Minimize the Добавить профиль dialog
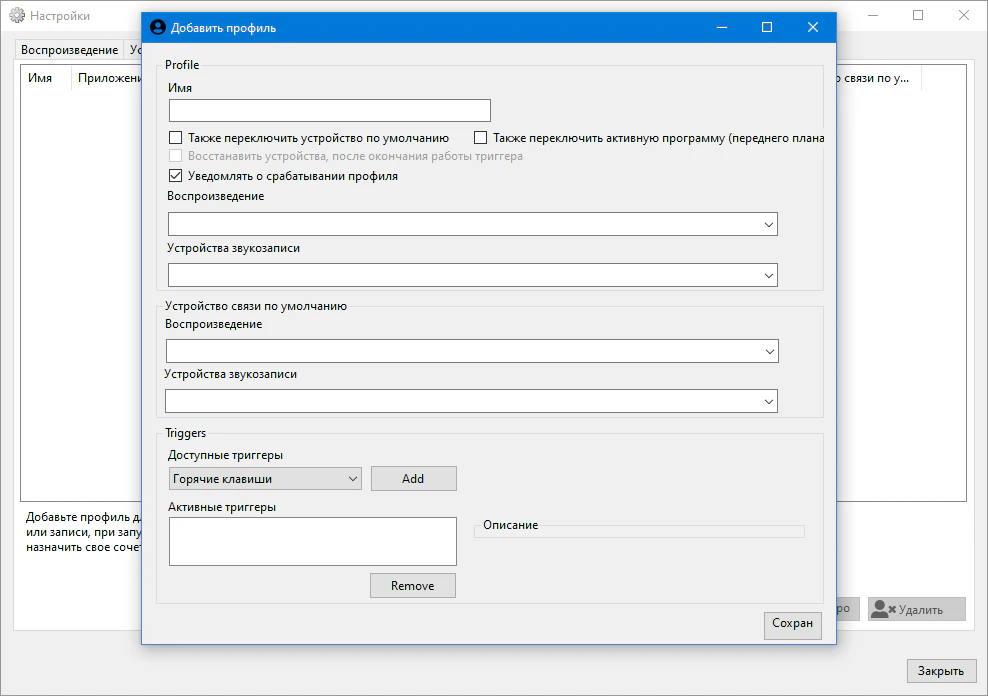This screenshot has height=696, width=988. coord(721,28)
